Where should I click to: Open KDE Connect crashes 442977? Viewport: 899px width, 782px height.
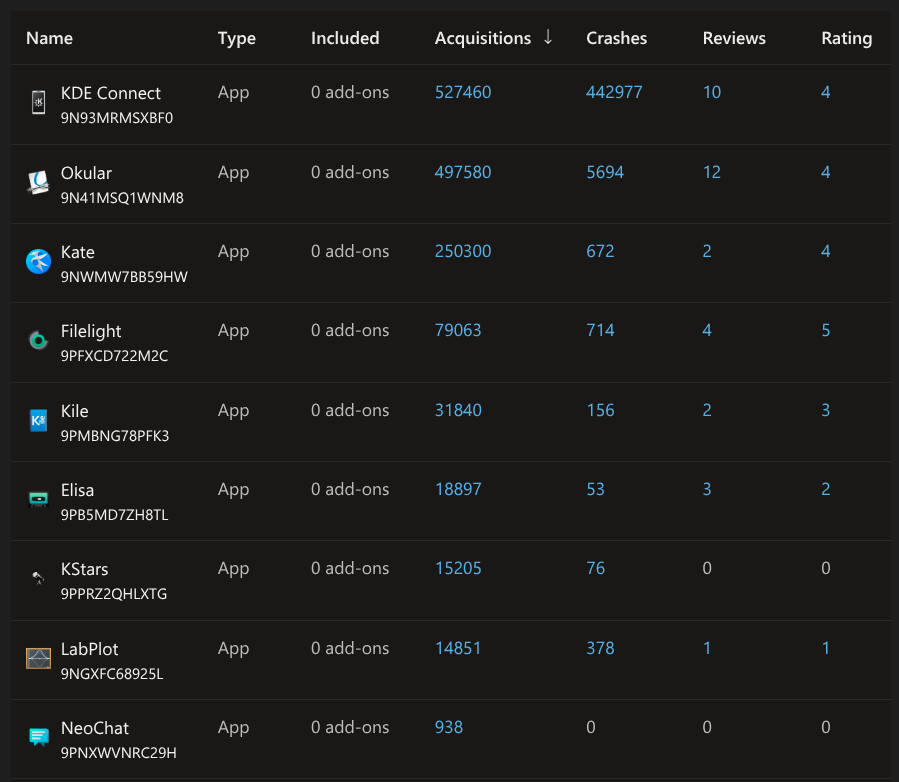[614, 92]
